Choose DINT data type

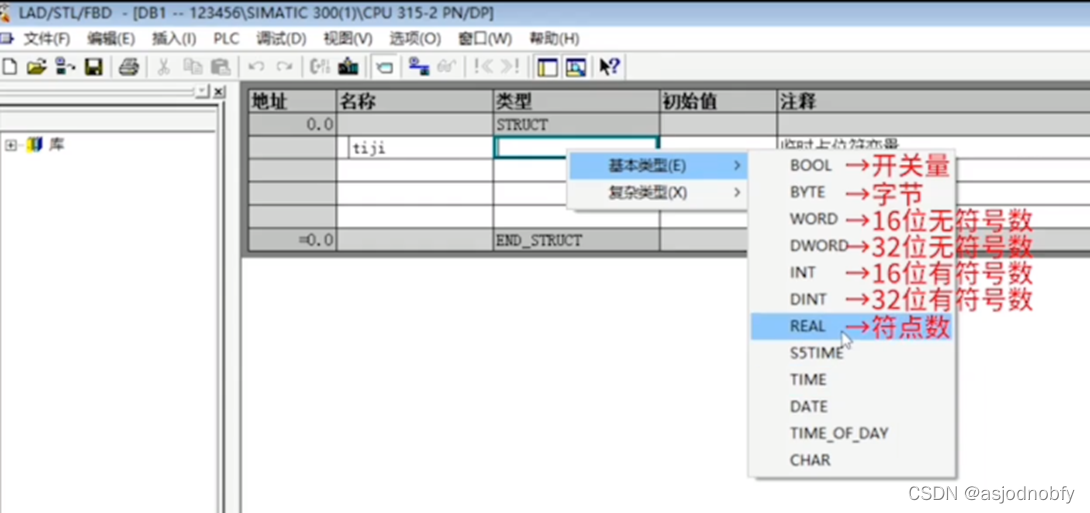[808, 299]
